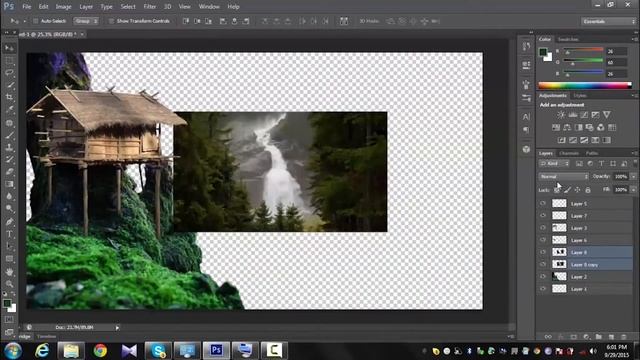Select the Magic Wand tool
Viewport: 640px width, 360px height.
[9, 85]
